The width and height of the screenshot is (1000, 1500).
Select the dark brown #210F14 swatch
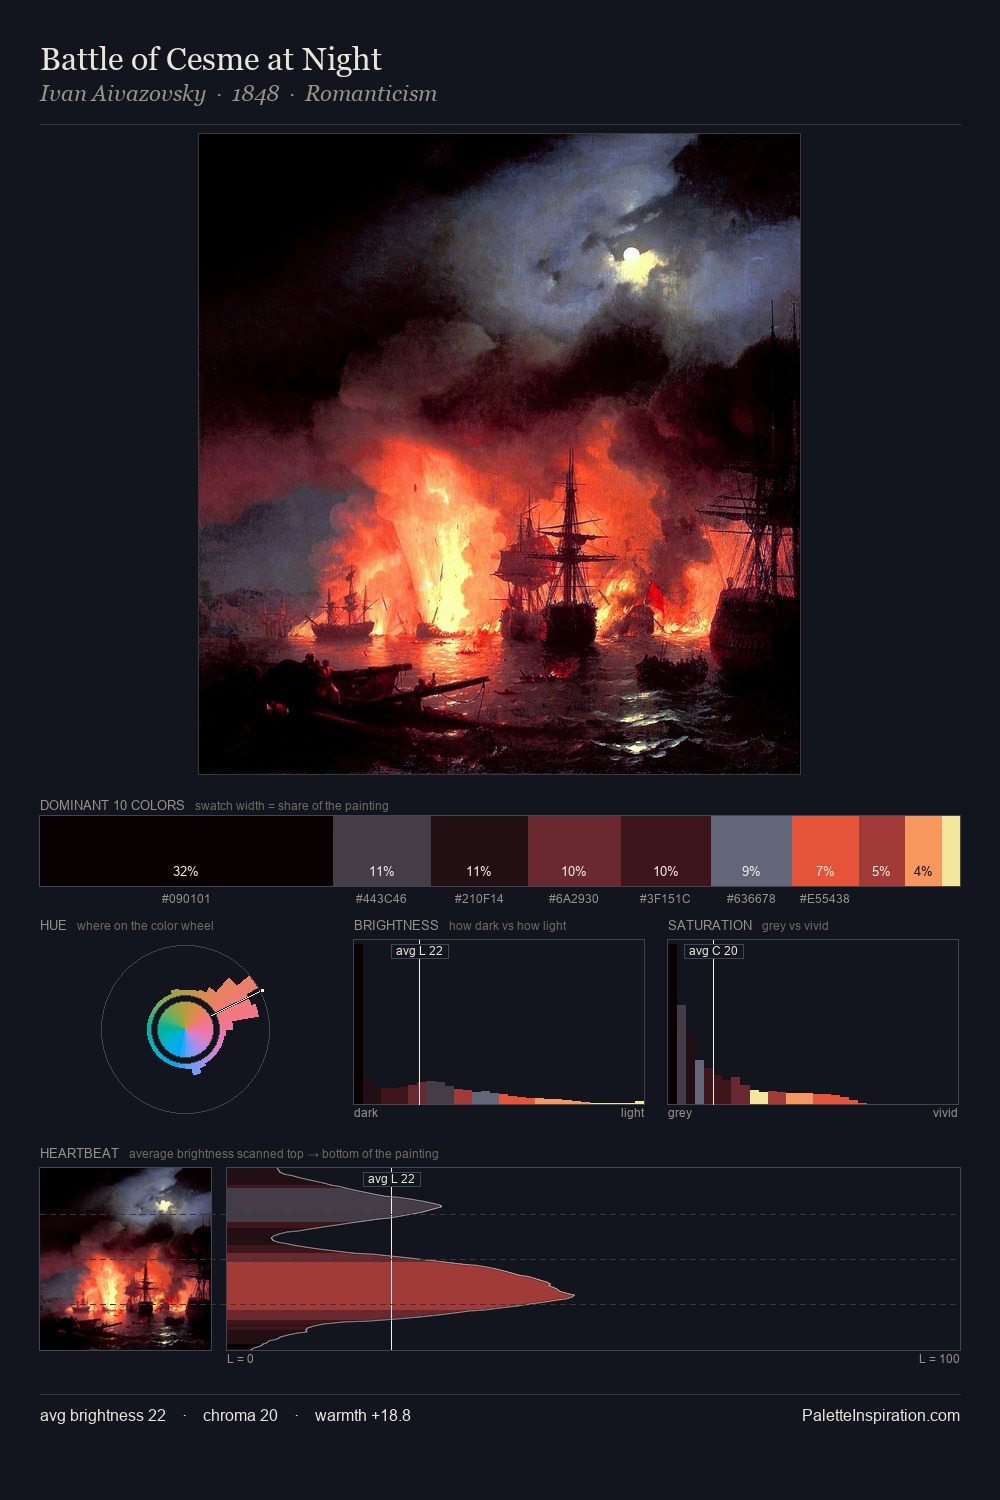coord(479,851)
